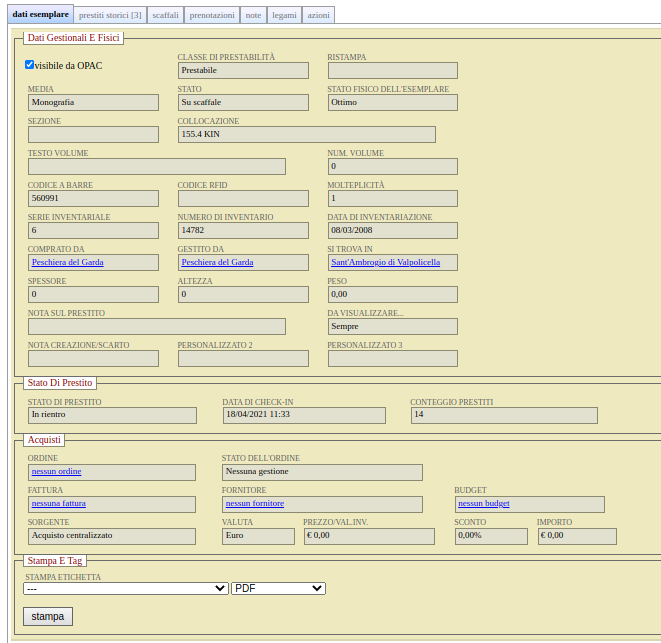Open 'Peschiera del Garda' link under Comprato da

pyautogui.click(x=68, y=263)
